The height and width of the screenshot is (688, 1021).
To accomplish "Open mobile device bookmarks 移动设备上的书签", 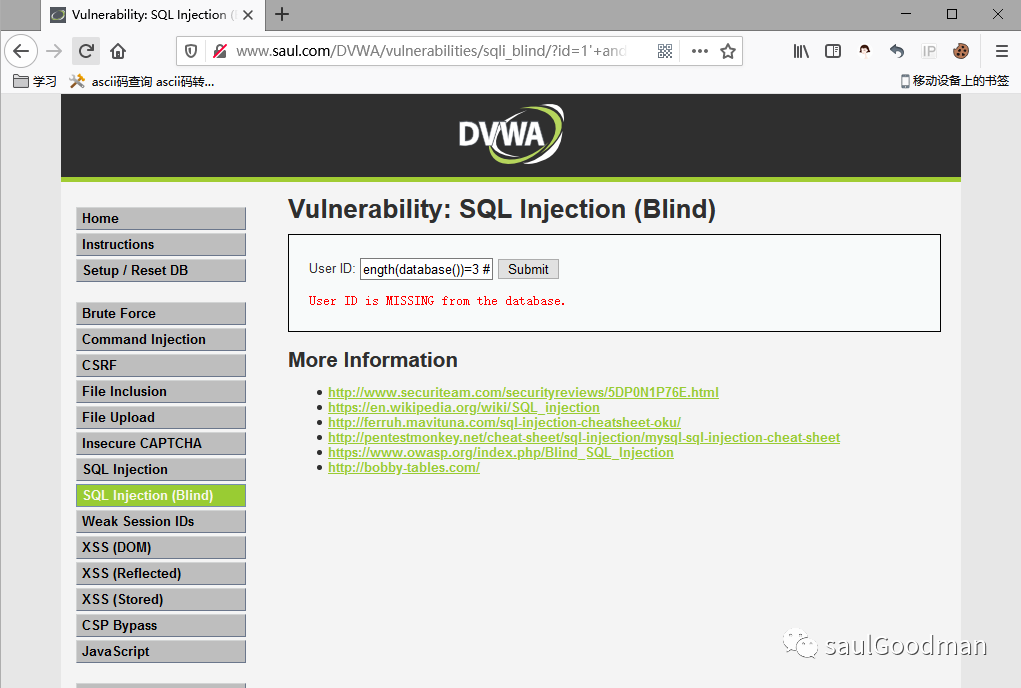I will tap(955, 81).
